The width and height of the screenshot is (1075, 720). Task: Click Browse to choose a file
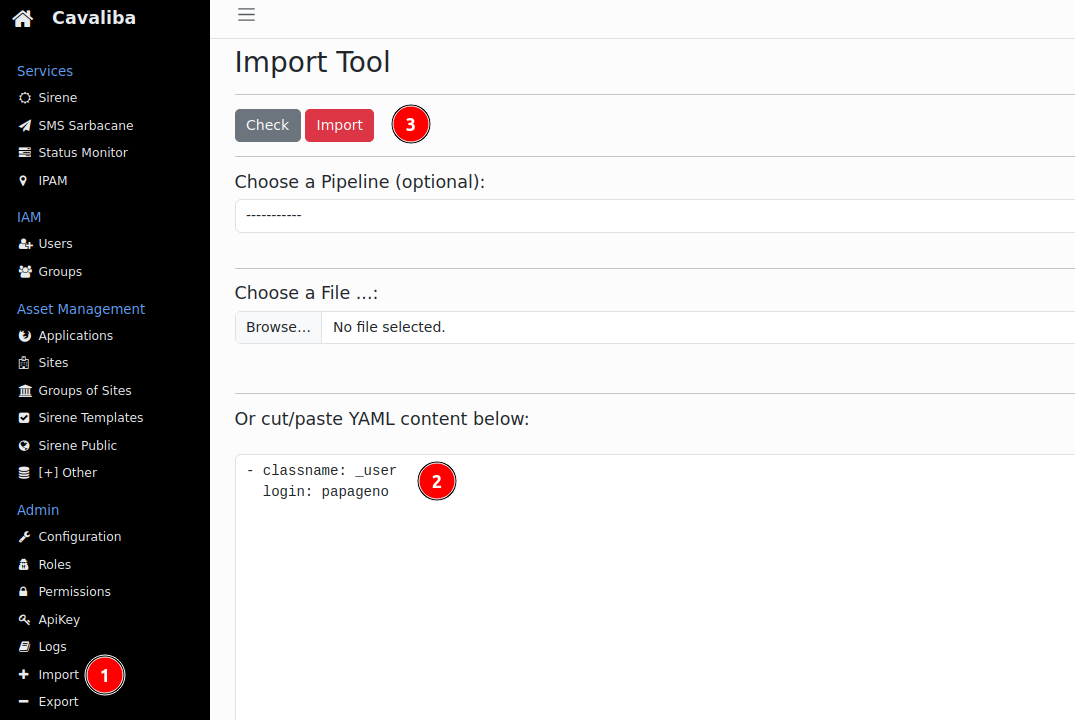tap(277, 327)
